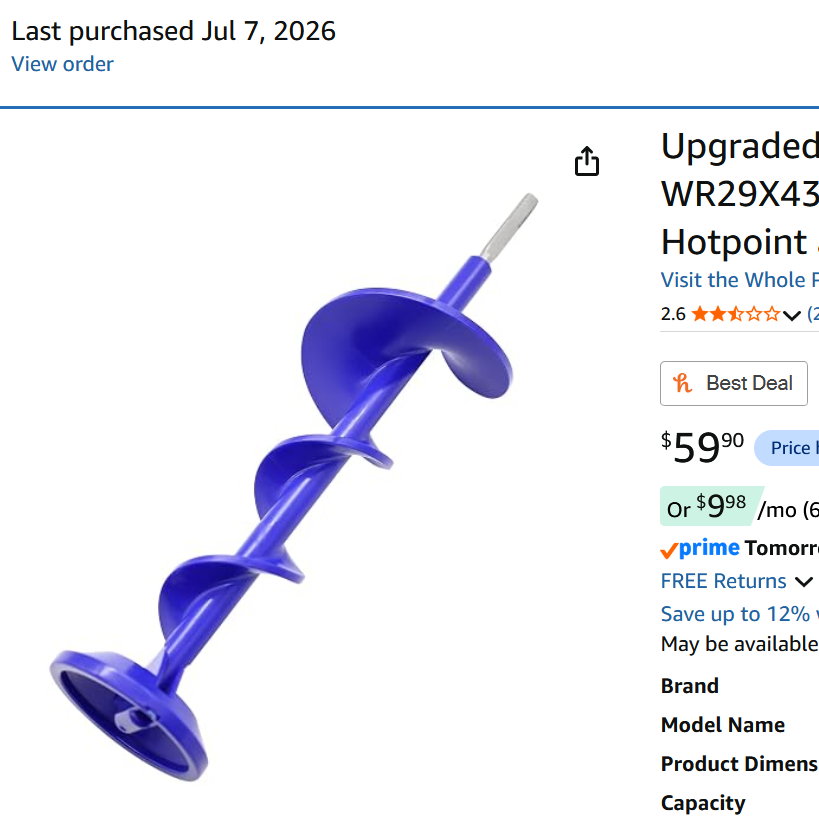Click the Visit the Whole store link
Screen dimensions: 819x822
point(739,280)
